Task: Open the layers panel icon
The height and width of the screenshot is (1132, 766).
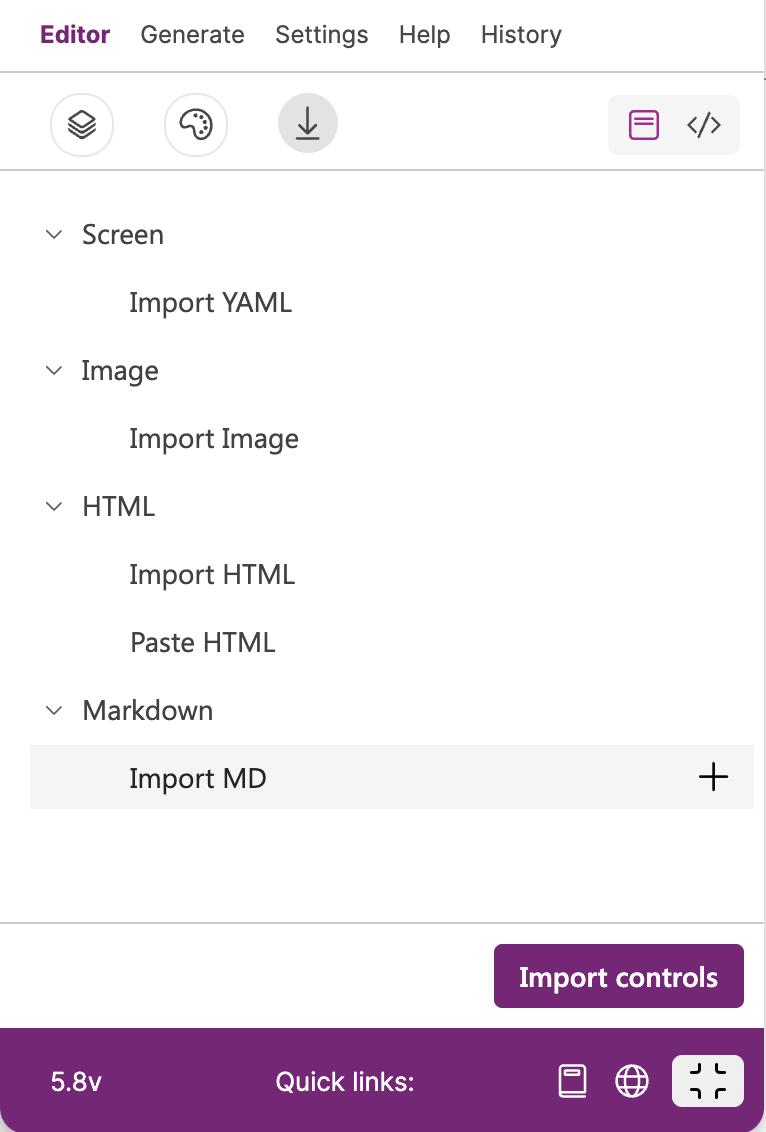Action: pos(82,125)
